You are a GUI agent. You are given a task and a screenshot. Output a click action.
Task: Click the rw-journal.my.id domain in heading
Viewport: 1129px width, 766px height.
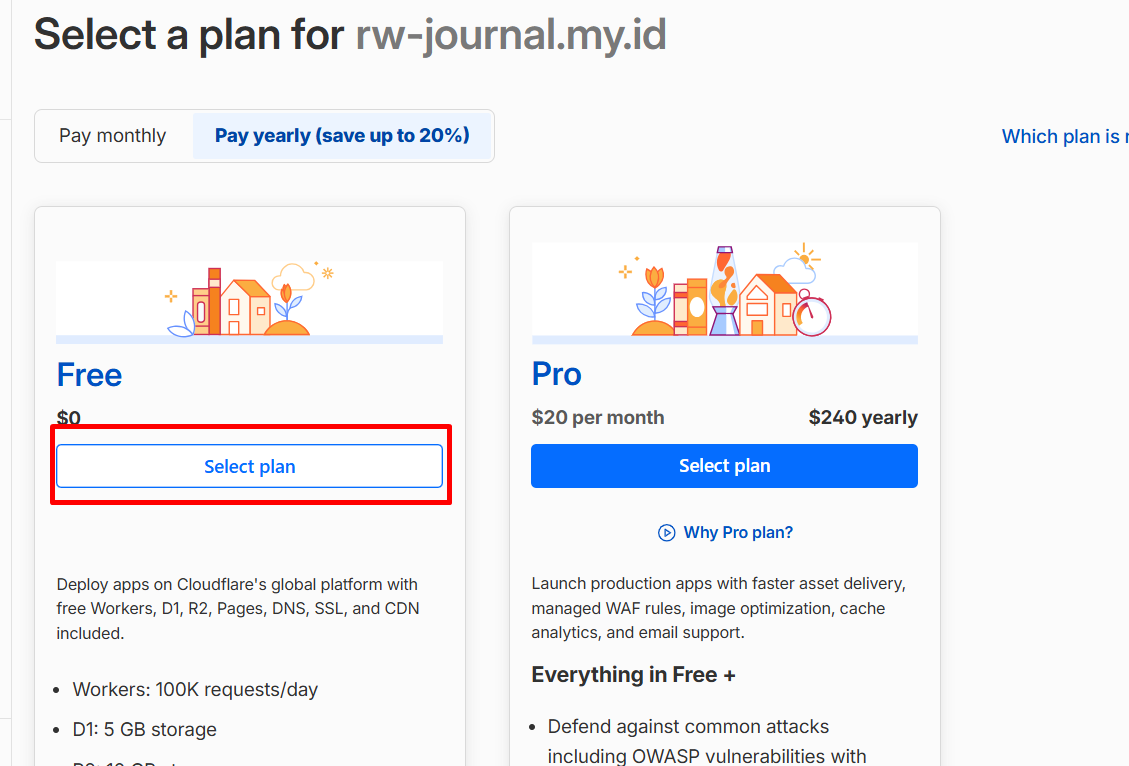point(511,35)
